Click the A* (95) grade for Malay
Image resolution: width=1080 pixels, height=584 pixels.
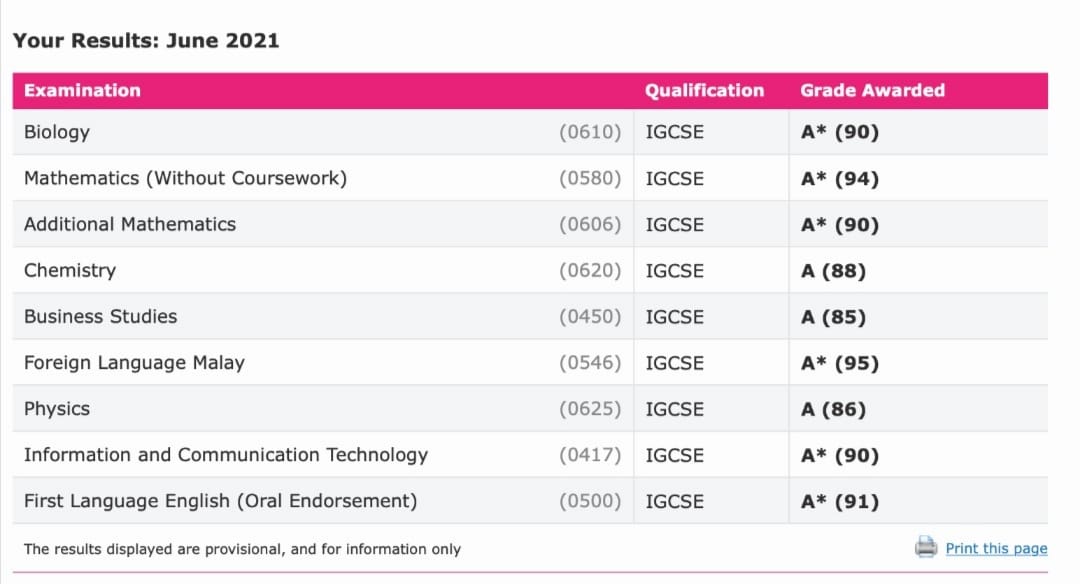[840, 363]
